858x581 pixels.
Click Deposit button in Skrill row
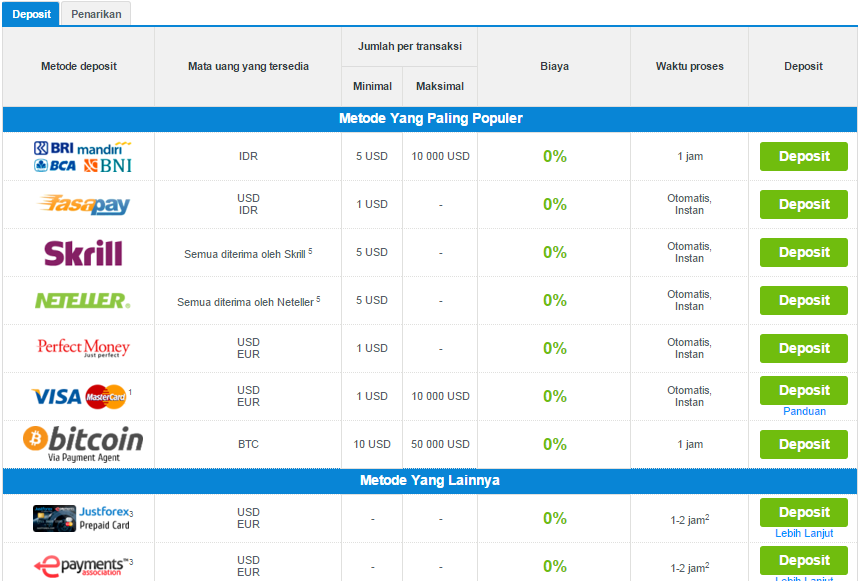(x=803, y=253)
